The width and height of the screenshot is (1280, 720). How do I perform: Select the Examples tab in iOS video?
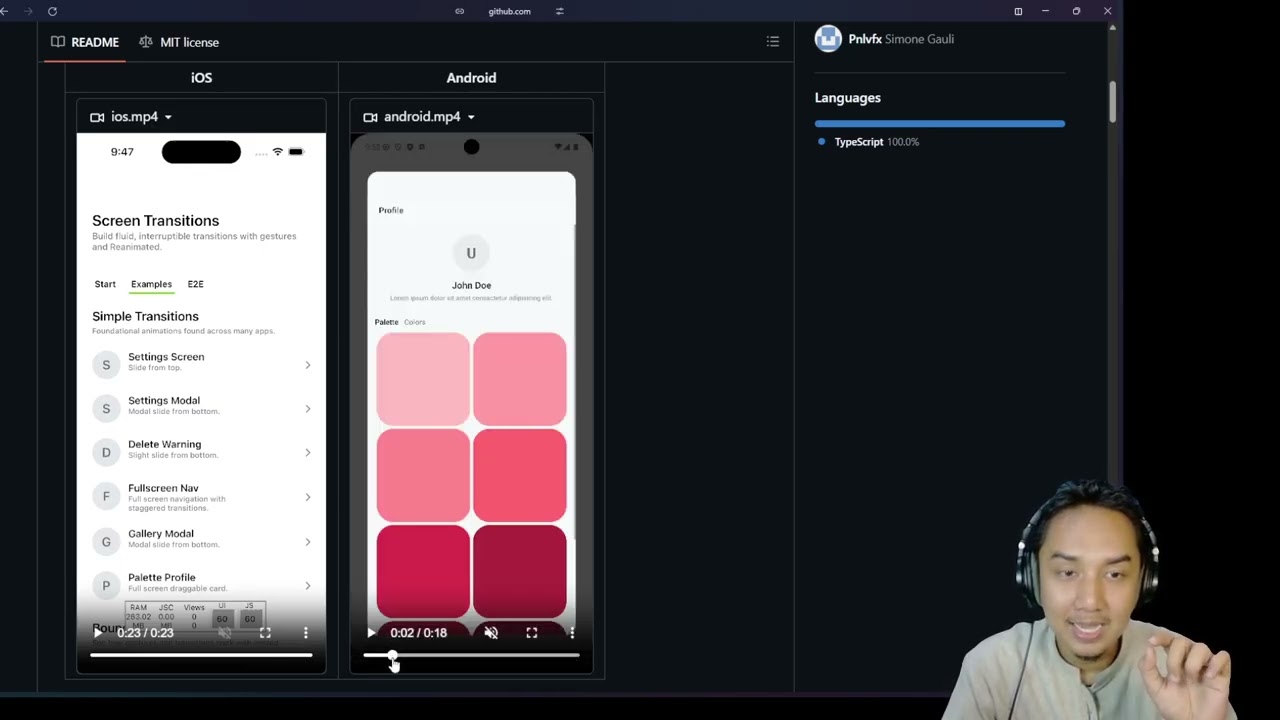point(151,284)
